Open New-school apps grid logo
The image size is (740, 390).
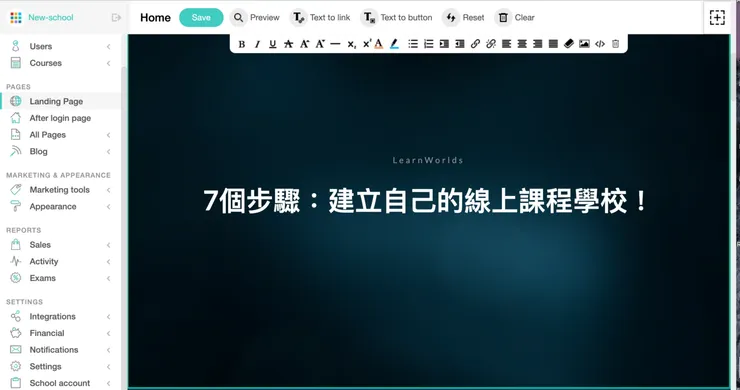(x=16, y=17)
